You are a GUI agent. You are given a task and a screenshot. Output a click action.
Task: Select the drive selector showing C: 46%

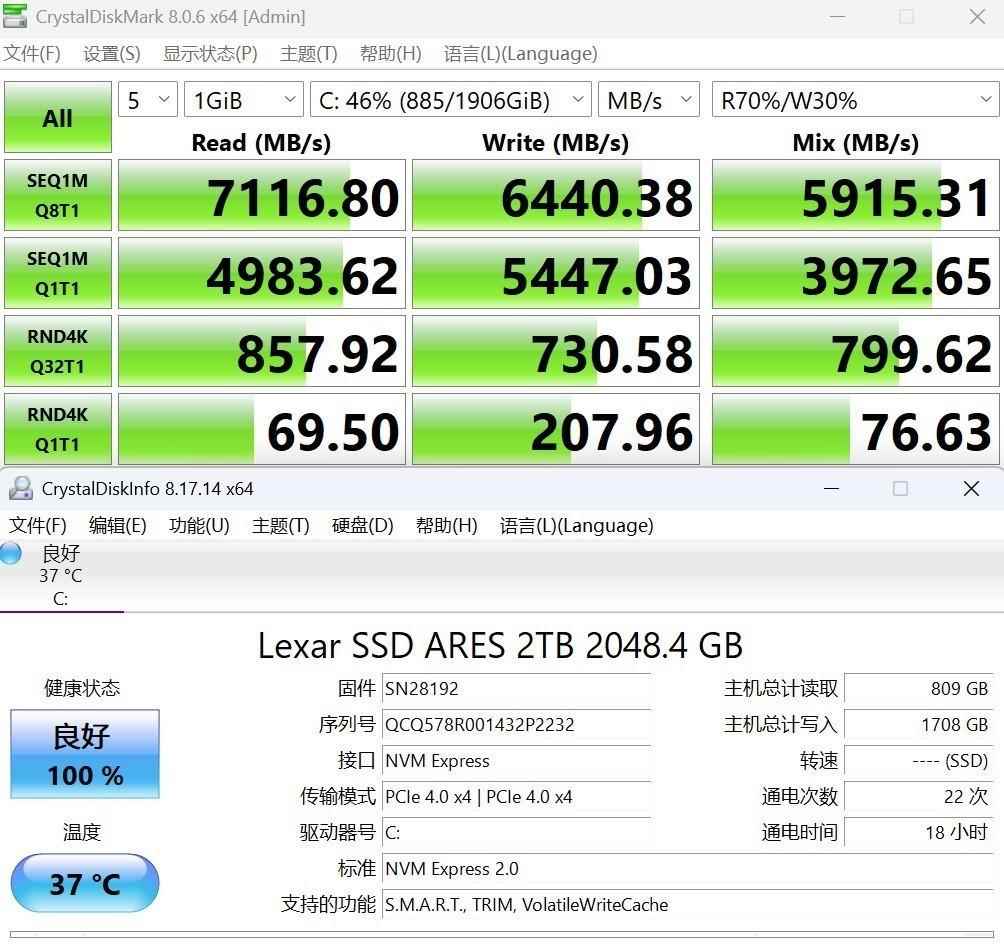(450, 99)
